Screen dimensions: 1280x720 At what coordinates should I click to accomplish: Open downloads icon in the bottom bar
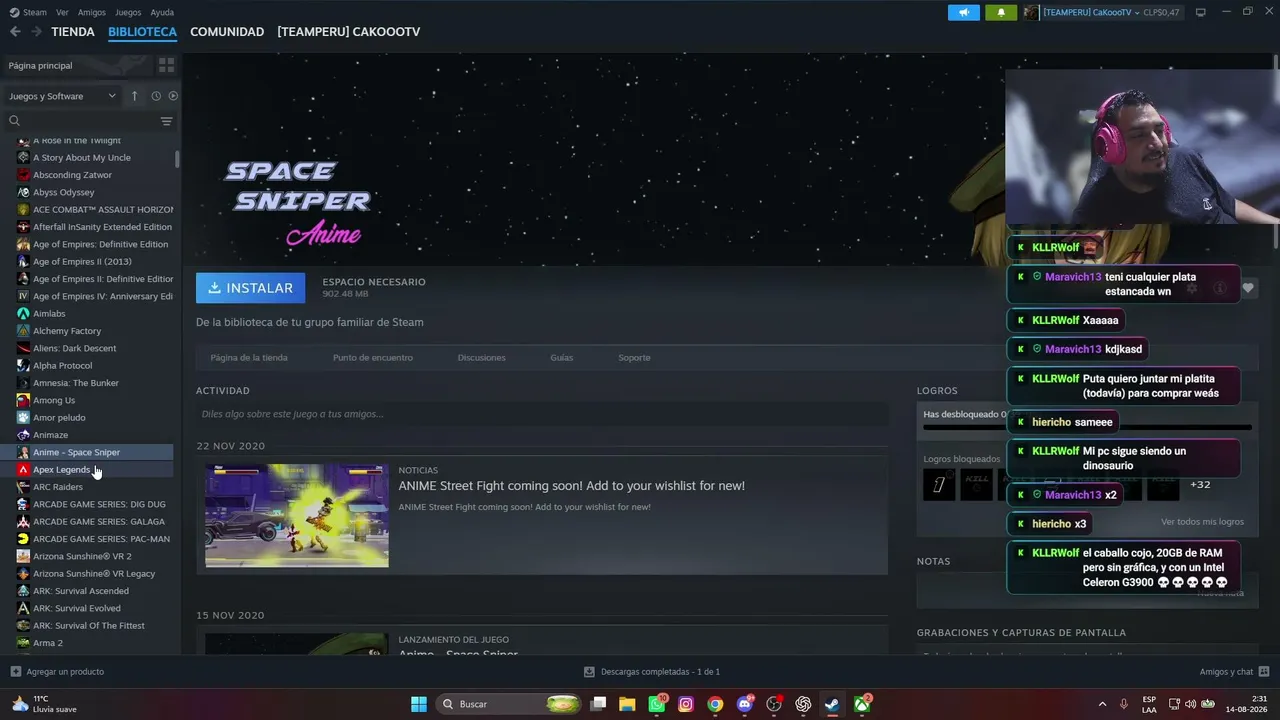tap(590, 672)
